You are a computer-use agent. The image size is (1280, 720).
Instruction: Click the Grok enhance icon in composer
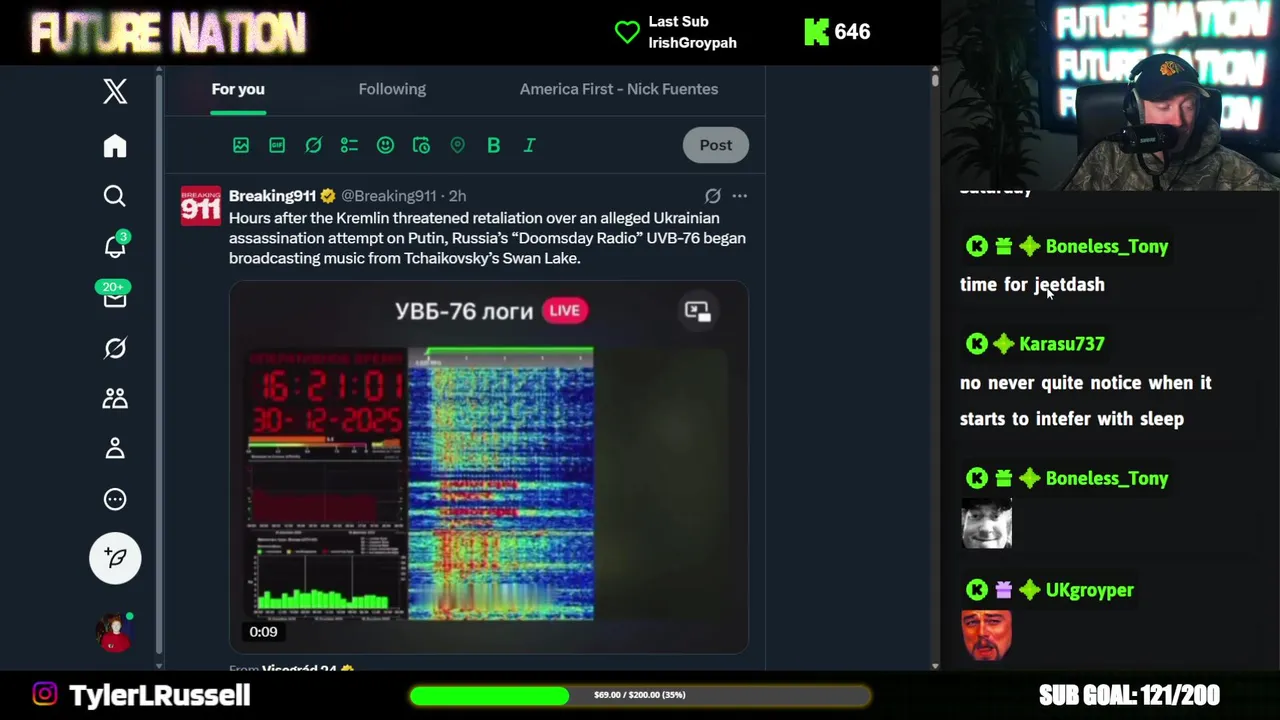(313, 145)
